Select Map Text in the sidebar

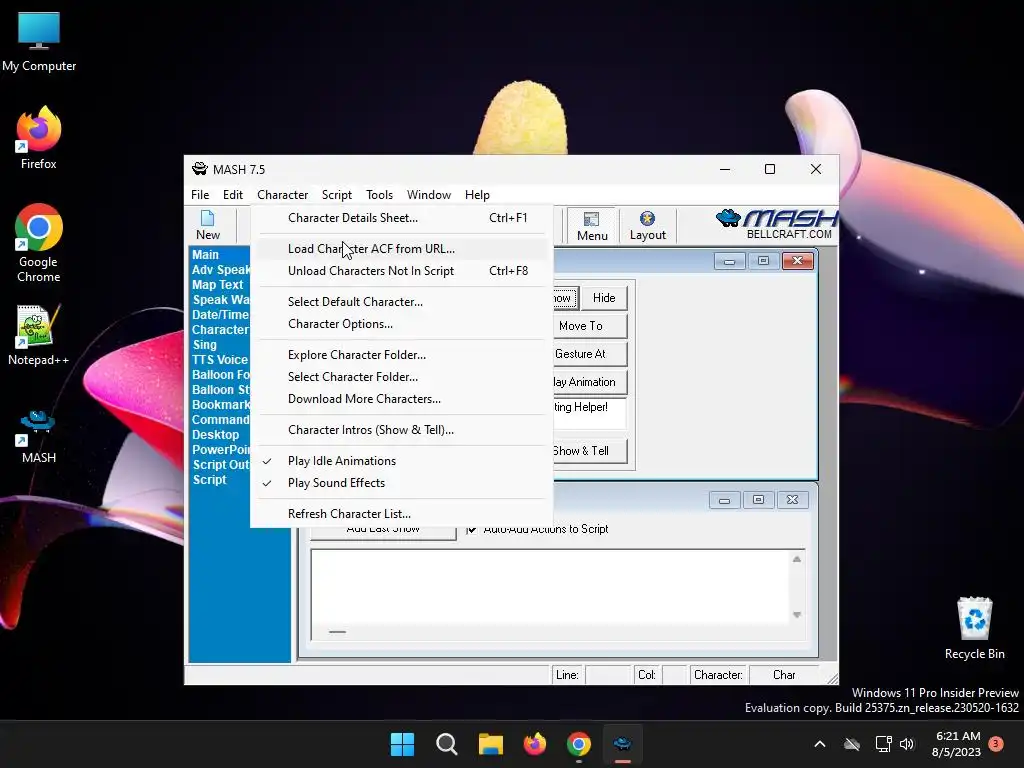coord(217,285)
